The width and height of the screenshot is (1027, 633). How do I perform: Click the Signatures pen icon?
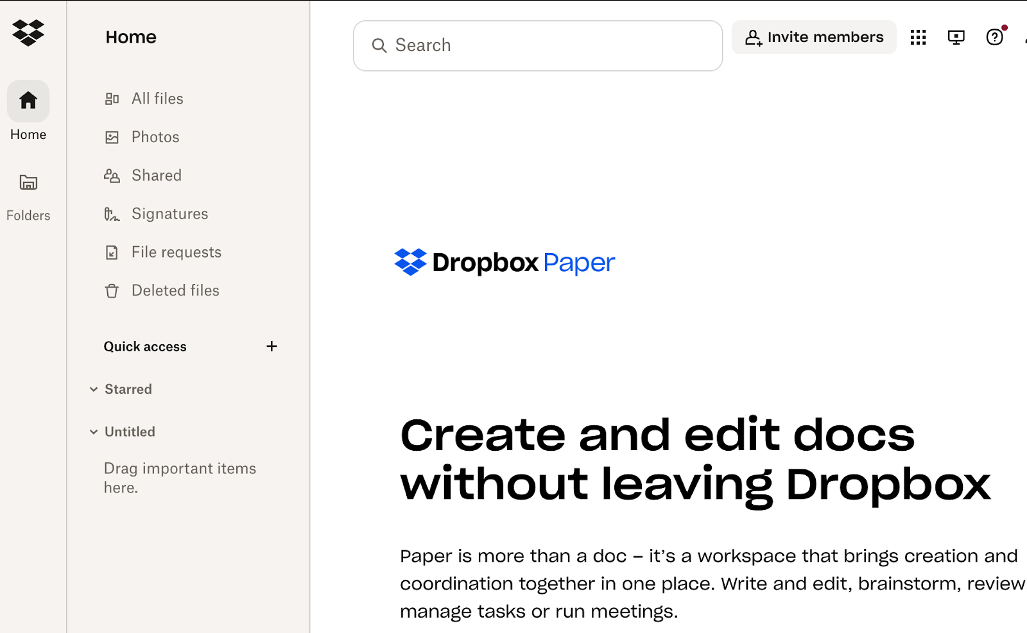[112, 214]
